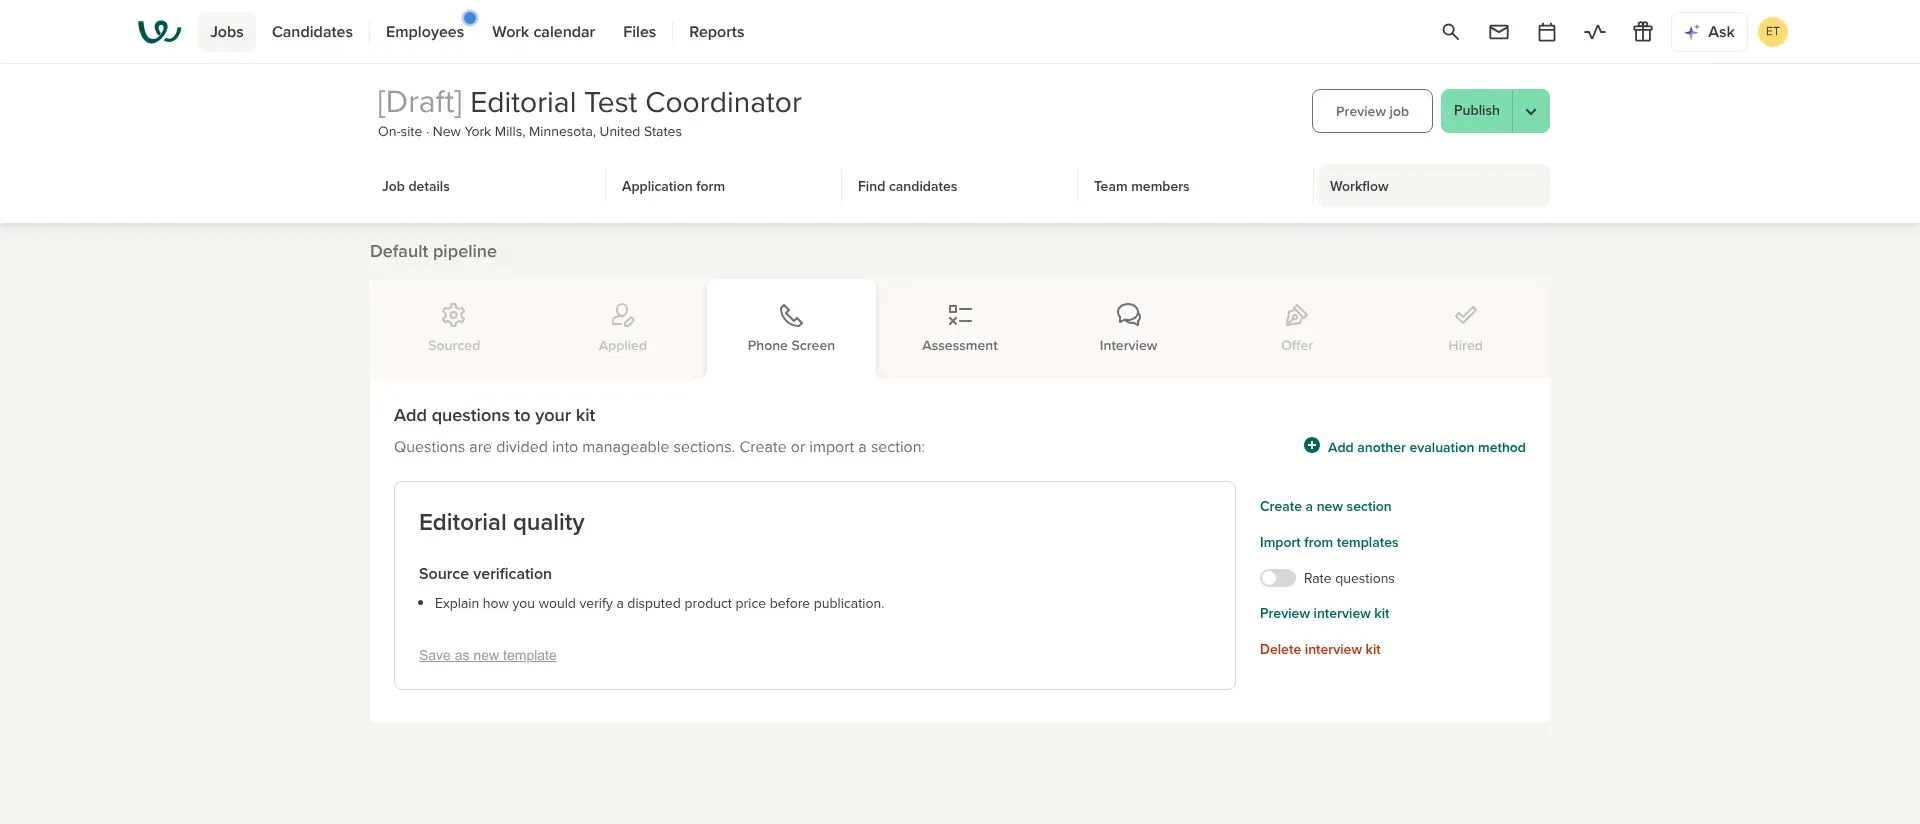Image resolution: width=1920 pixels, height=824 pixels.
Task: Open the mail inbox icon
Action: [1498, 32]
